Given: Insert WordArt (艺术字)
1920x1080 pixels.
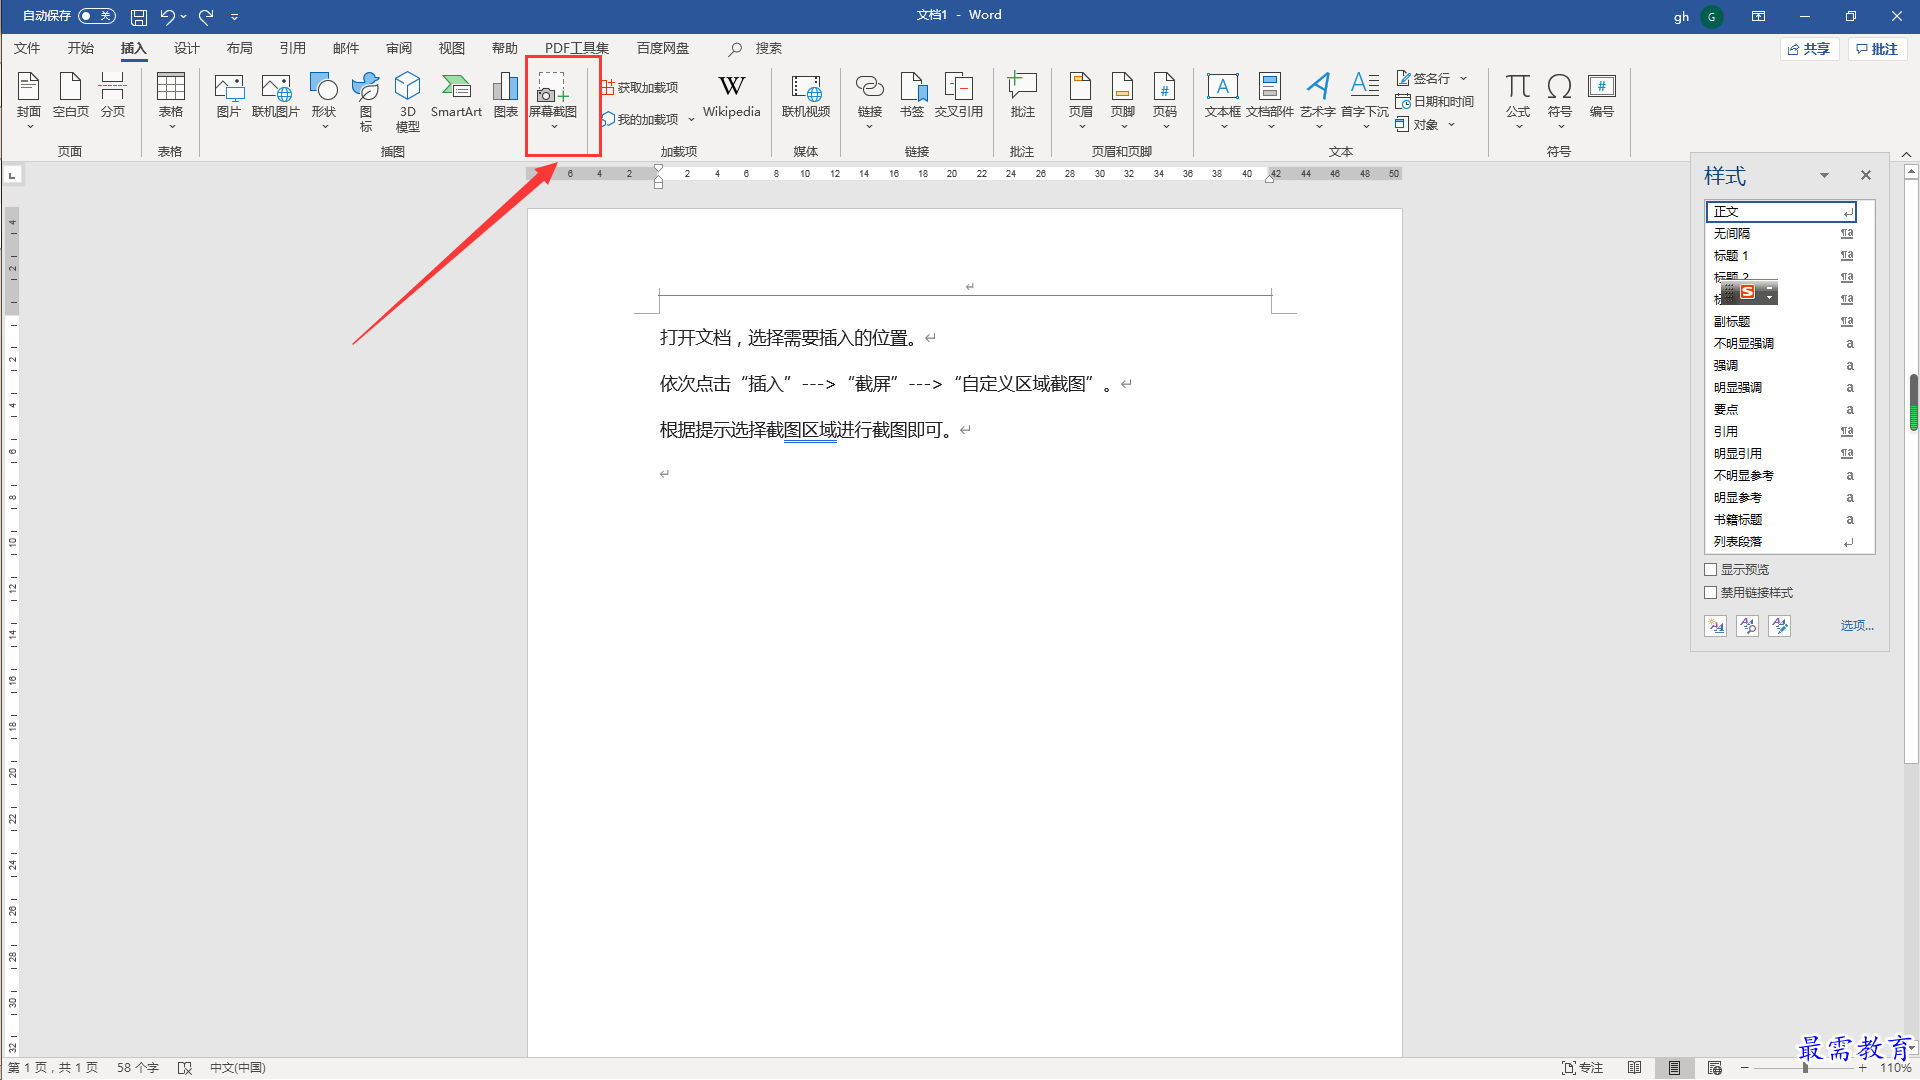Looking at the screenshot, I should point(1318,99).
